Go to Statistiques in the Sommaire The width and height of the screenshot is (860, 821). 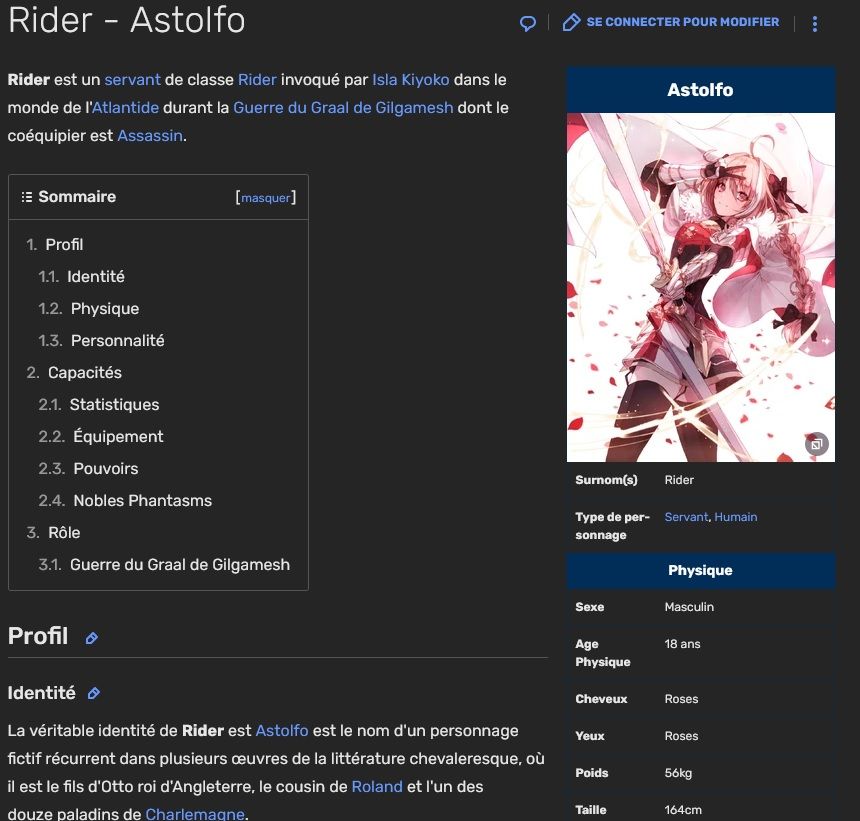[114, 404]
